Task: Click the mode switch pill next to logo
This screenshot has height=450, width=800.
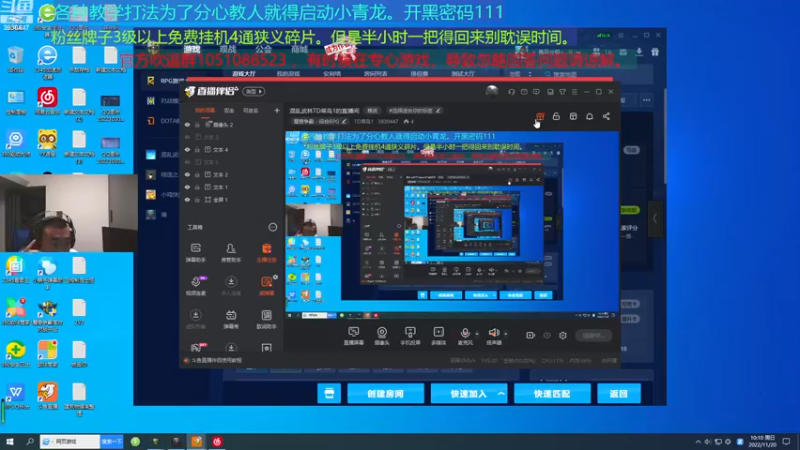Action: point(254,91)
